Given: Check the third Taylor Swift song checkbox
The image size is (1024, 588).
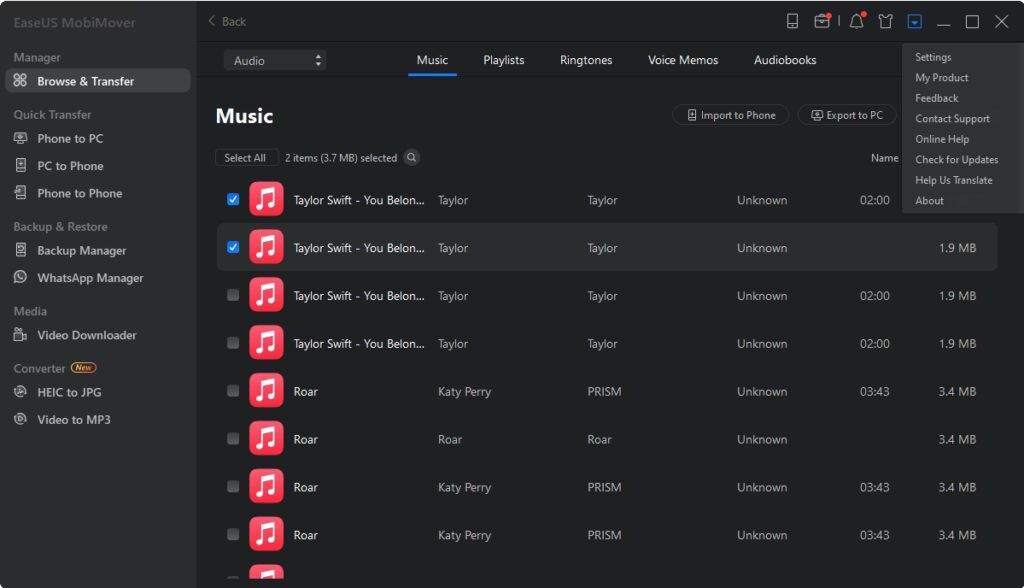Looking at the screenshot, I should click(x=233, y=296).
